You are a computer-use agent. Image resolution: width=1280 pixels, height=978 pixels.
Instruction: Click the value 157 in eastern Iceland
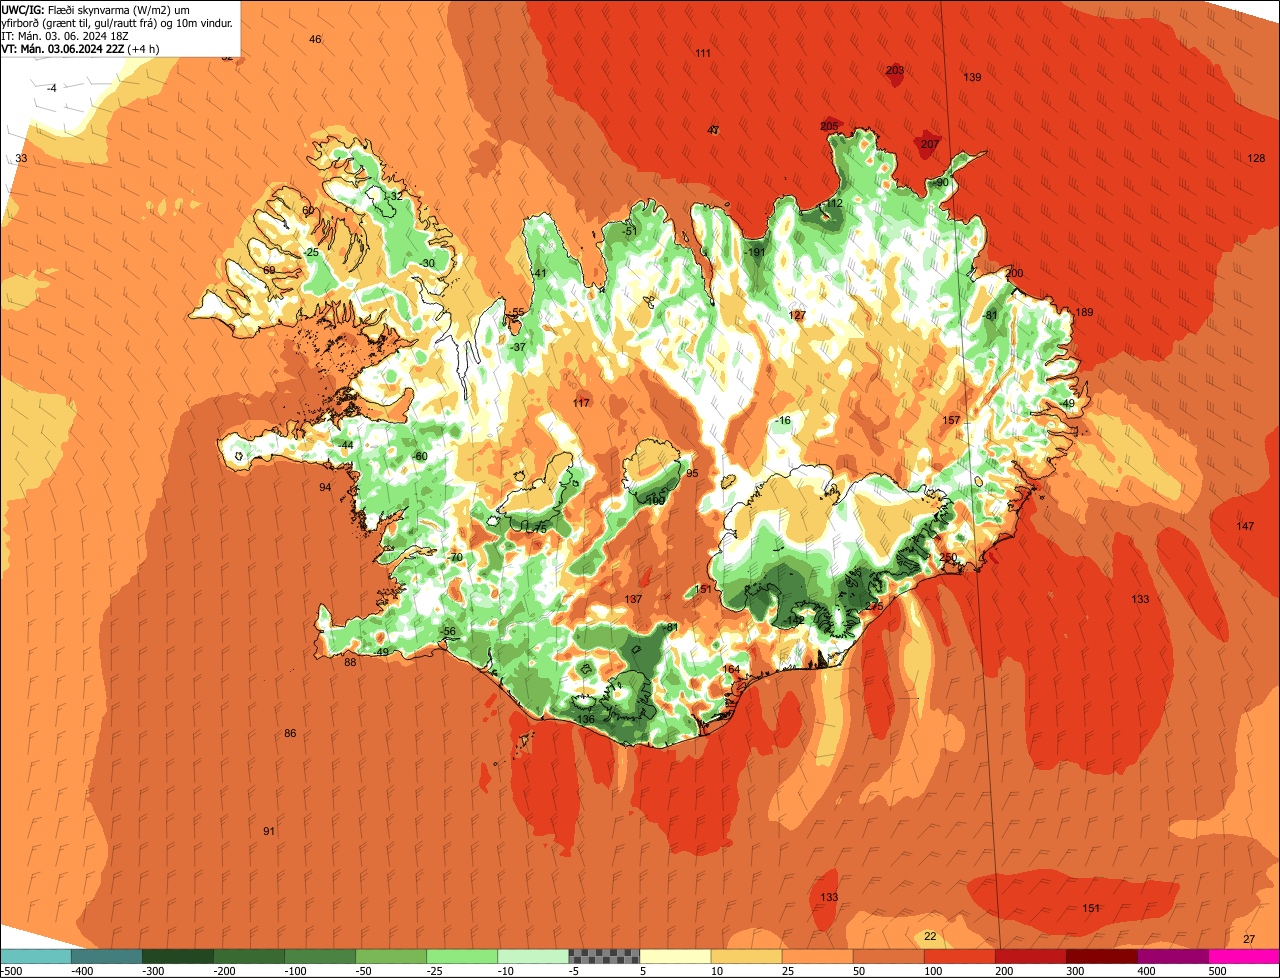[951, 420]
